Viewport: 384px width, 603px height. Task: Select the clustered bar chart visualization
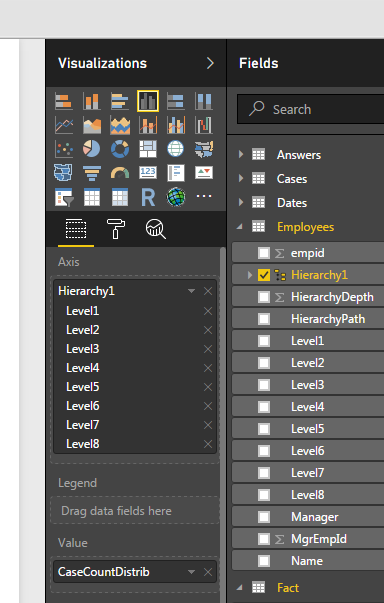(120, 101)
